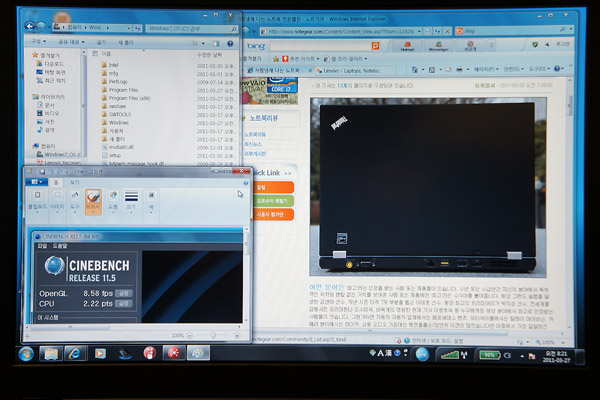600x400 pixels.
Task: Open the Tools group in Paint
Action: 75,201
